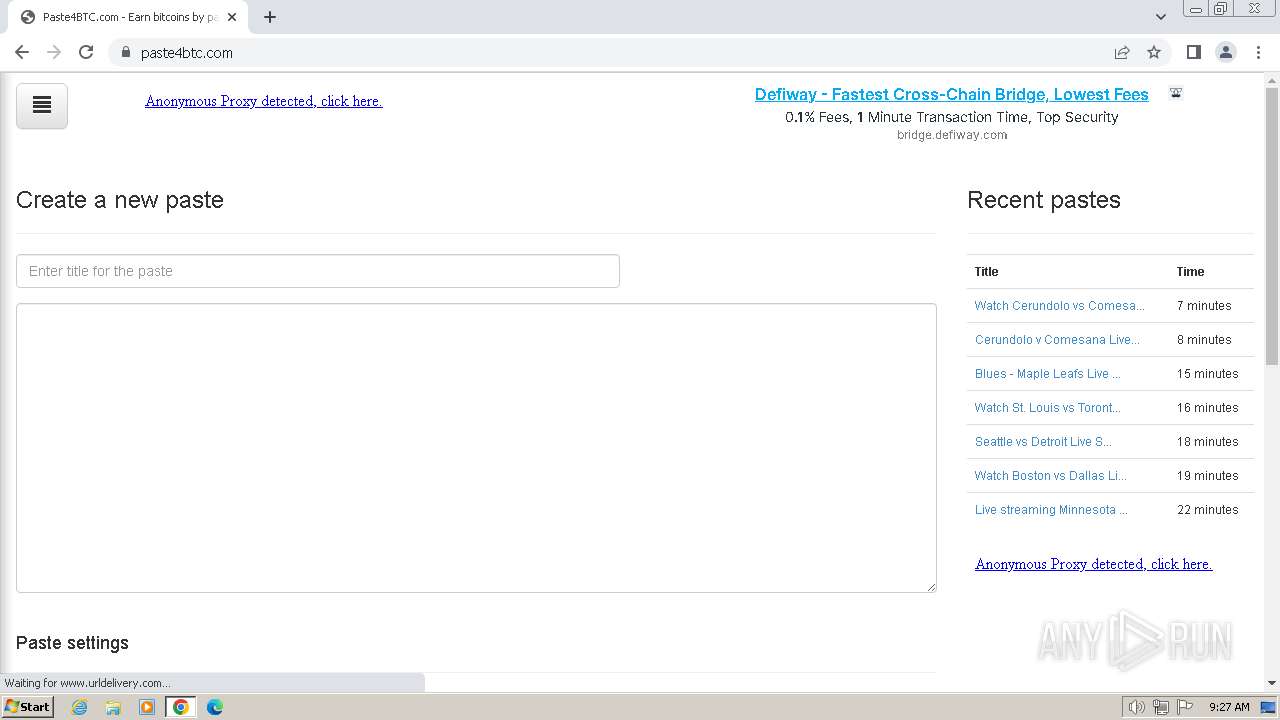The height and width of the screenshot is (720, 1280).
Task: Open the hamburger menu button
Action: 42,106
